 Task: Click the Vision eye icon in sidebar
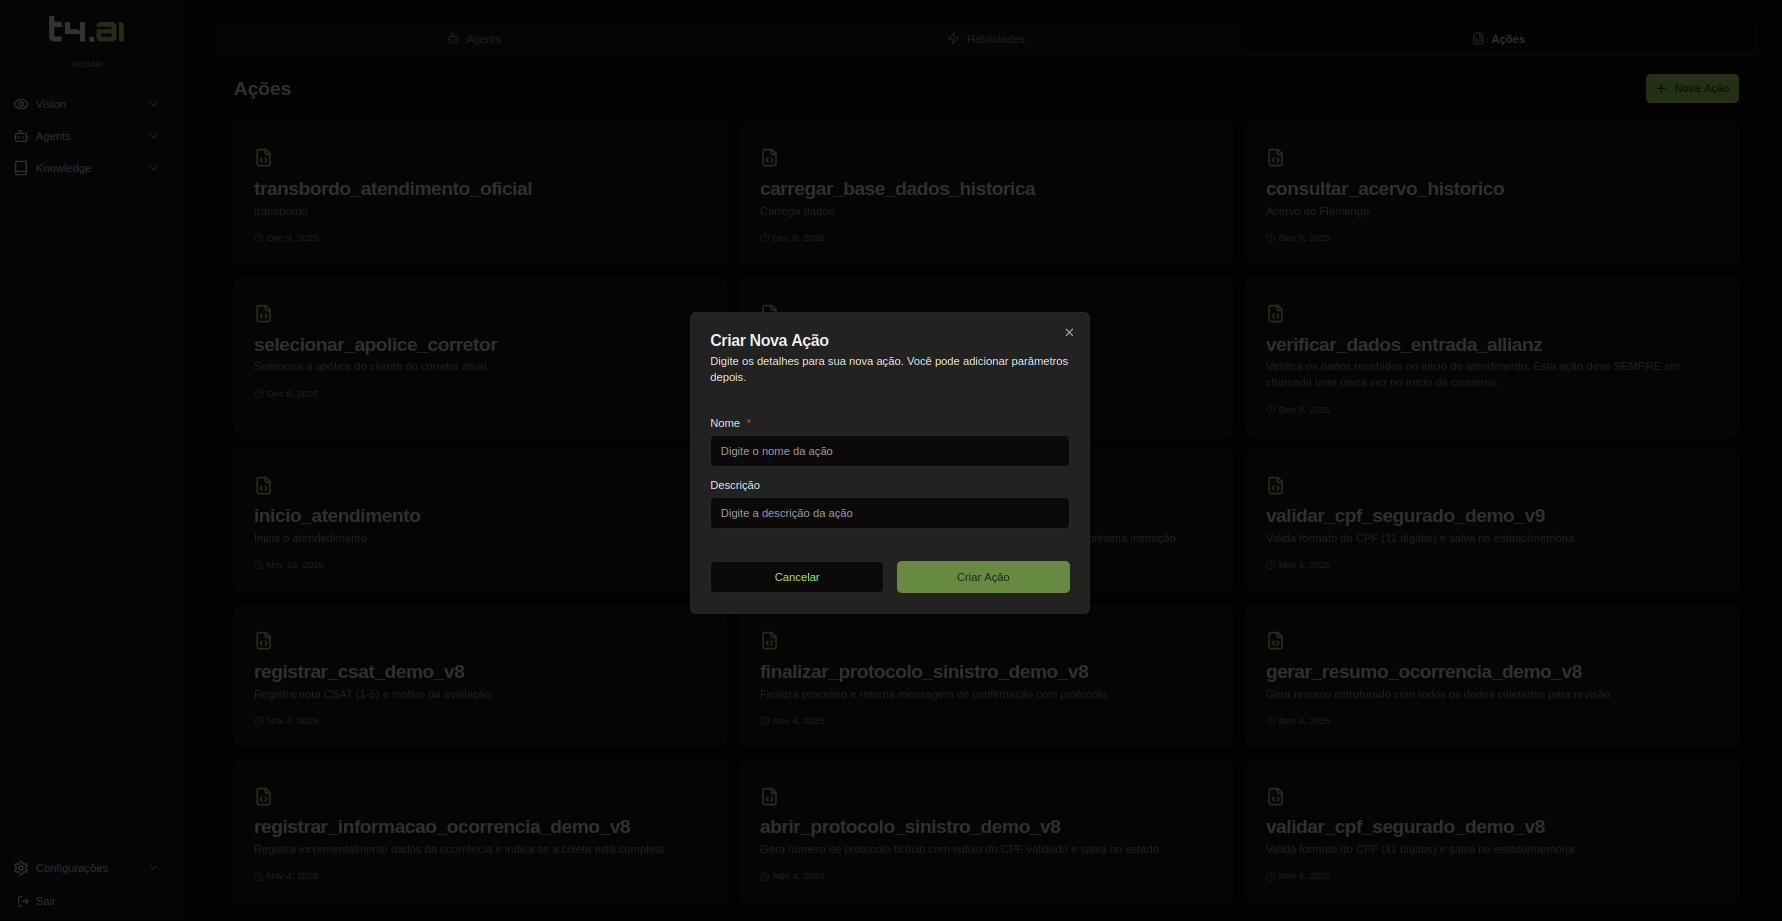[x=21, y=104]
